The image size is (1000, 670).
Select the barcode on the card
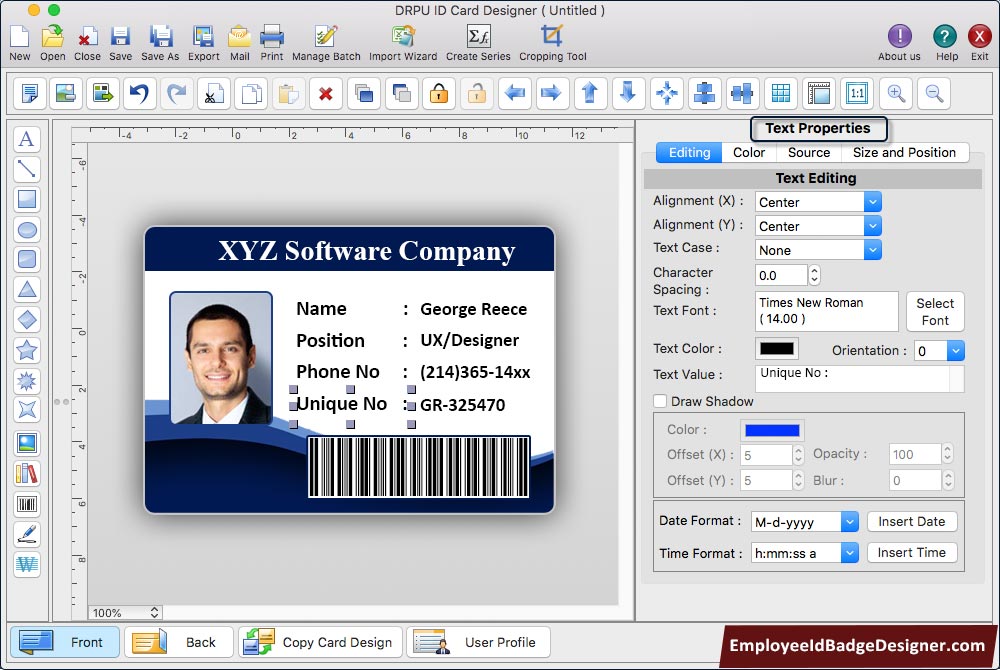pos(418,467)
